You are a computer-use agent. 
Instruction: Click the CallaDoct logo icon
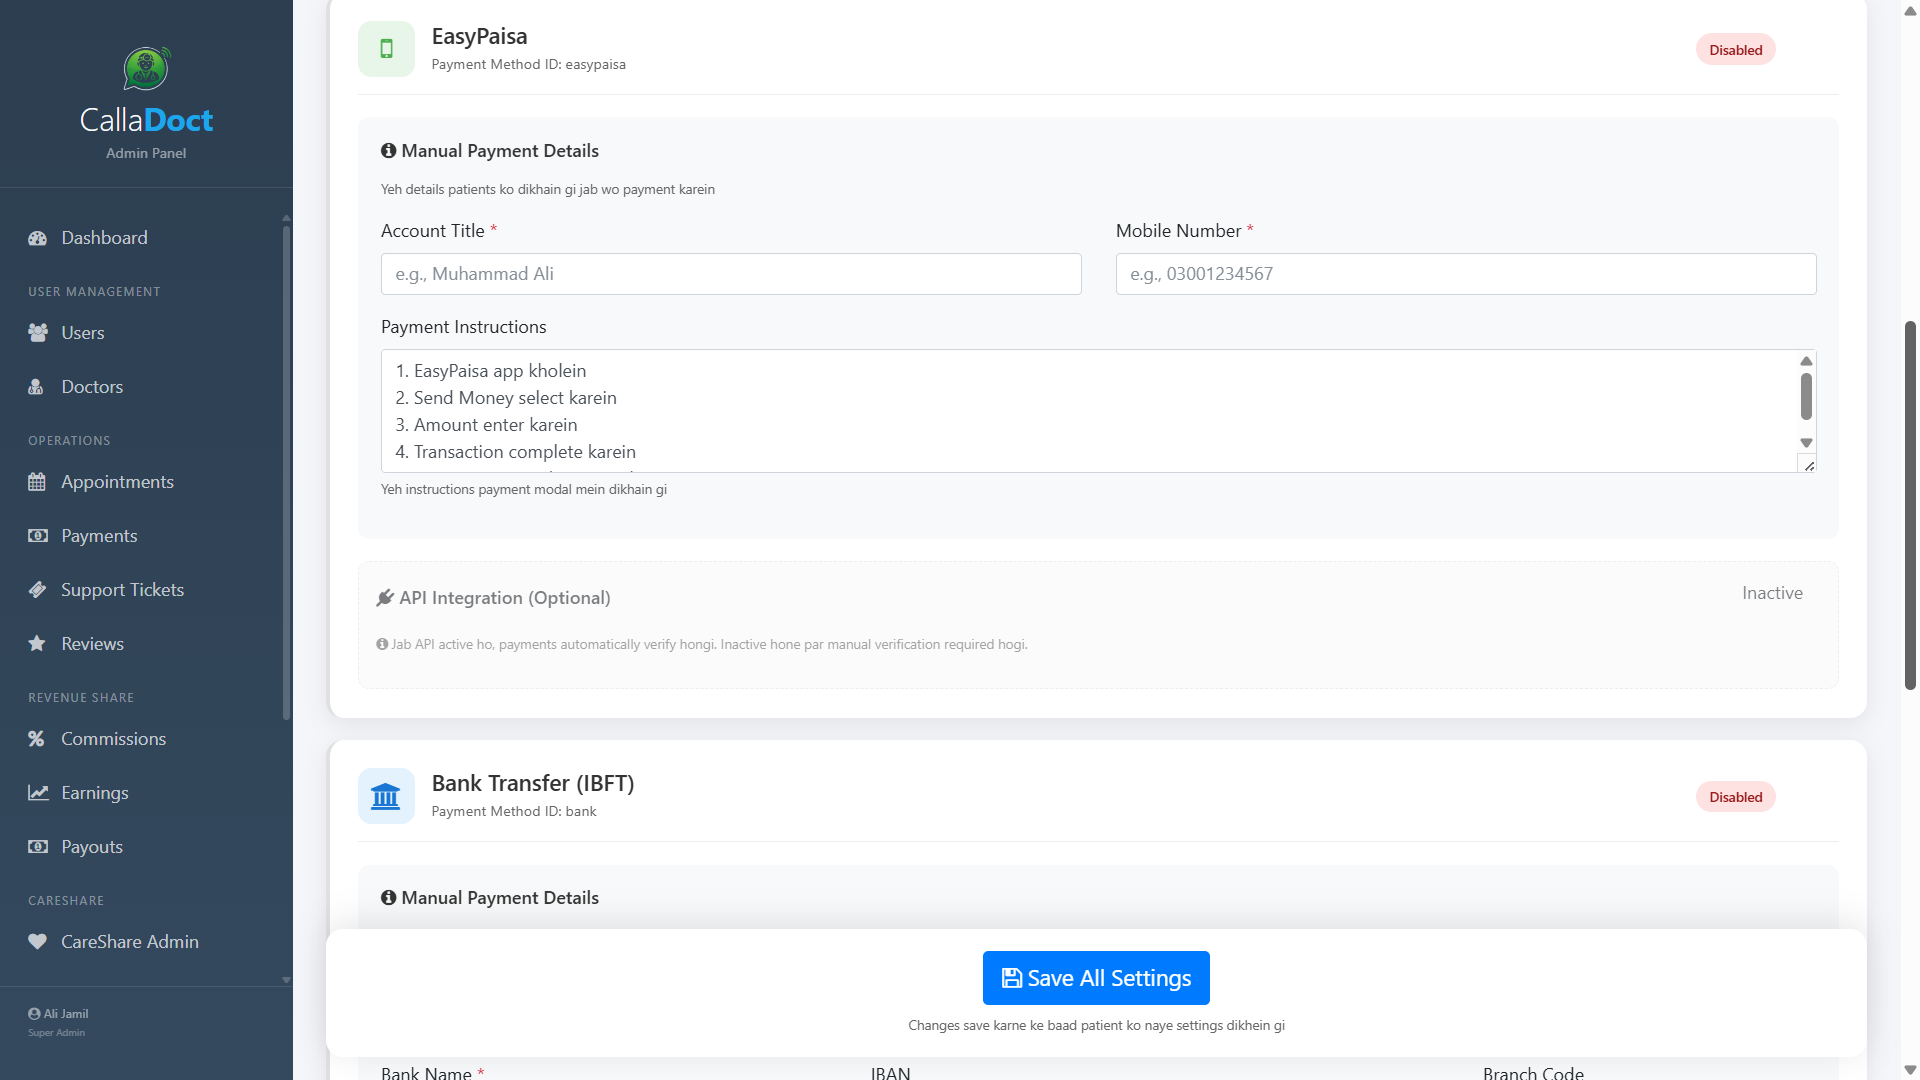click(146, 68)
